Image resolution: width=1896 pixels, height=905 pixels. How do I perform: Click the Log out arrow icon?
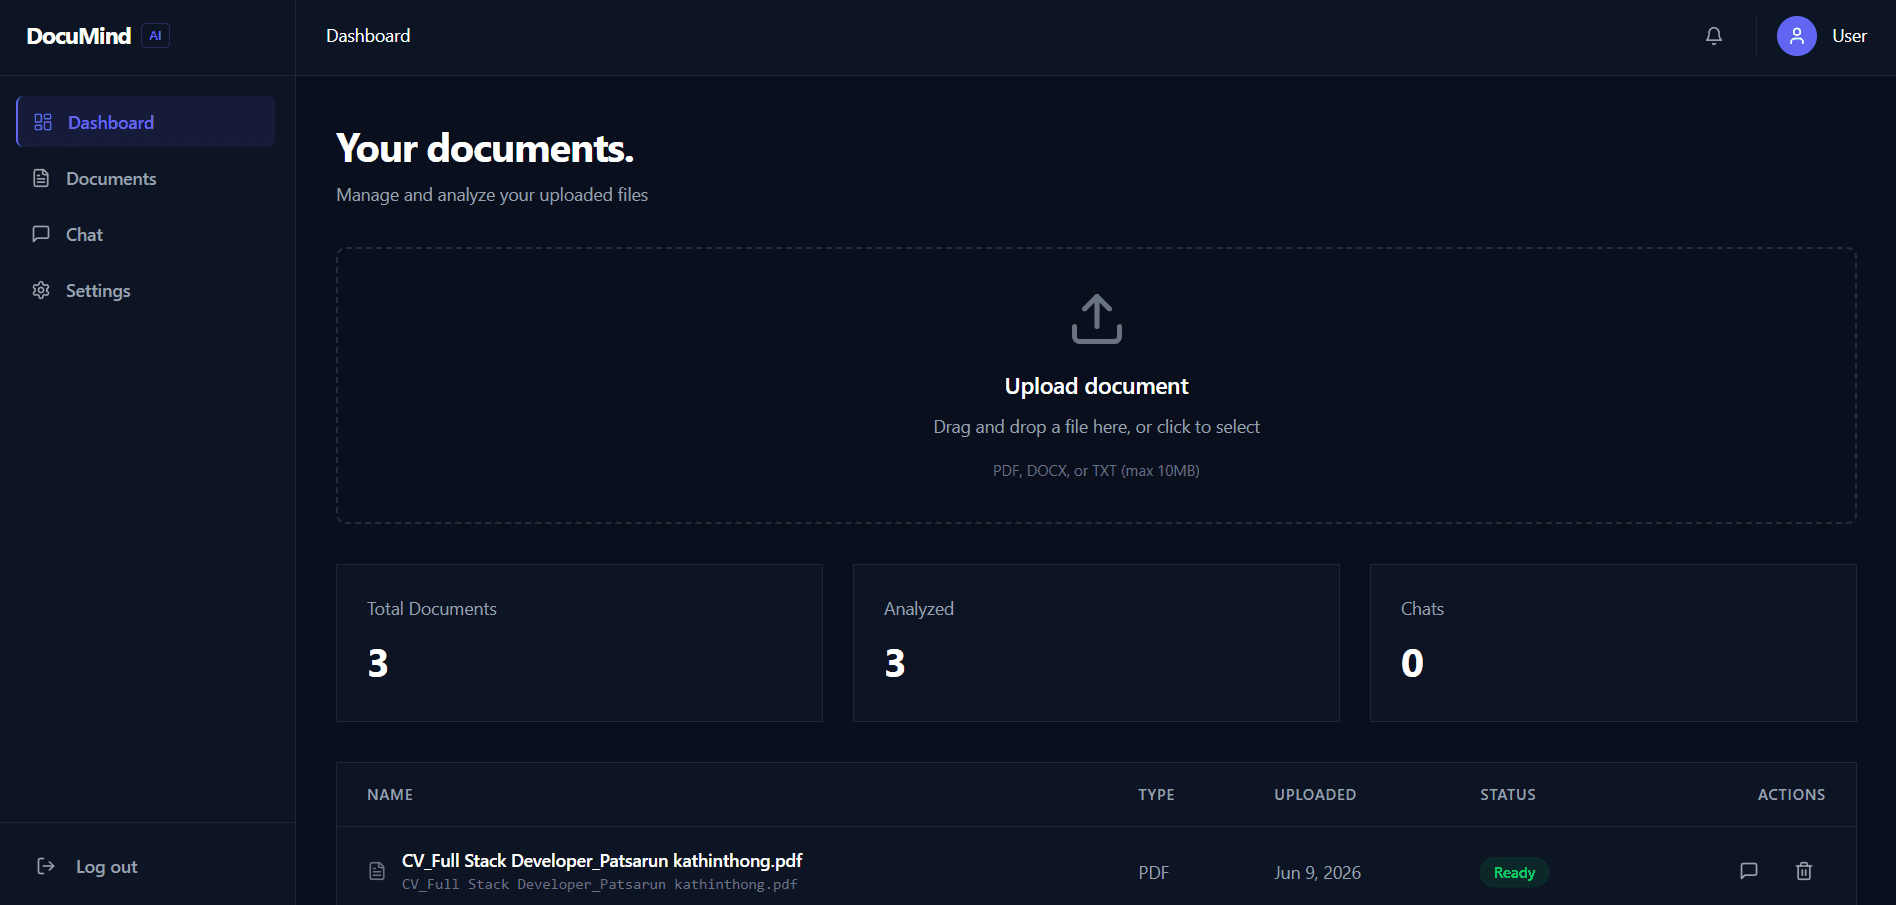pyautogui.click(x=46, y=866)
